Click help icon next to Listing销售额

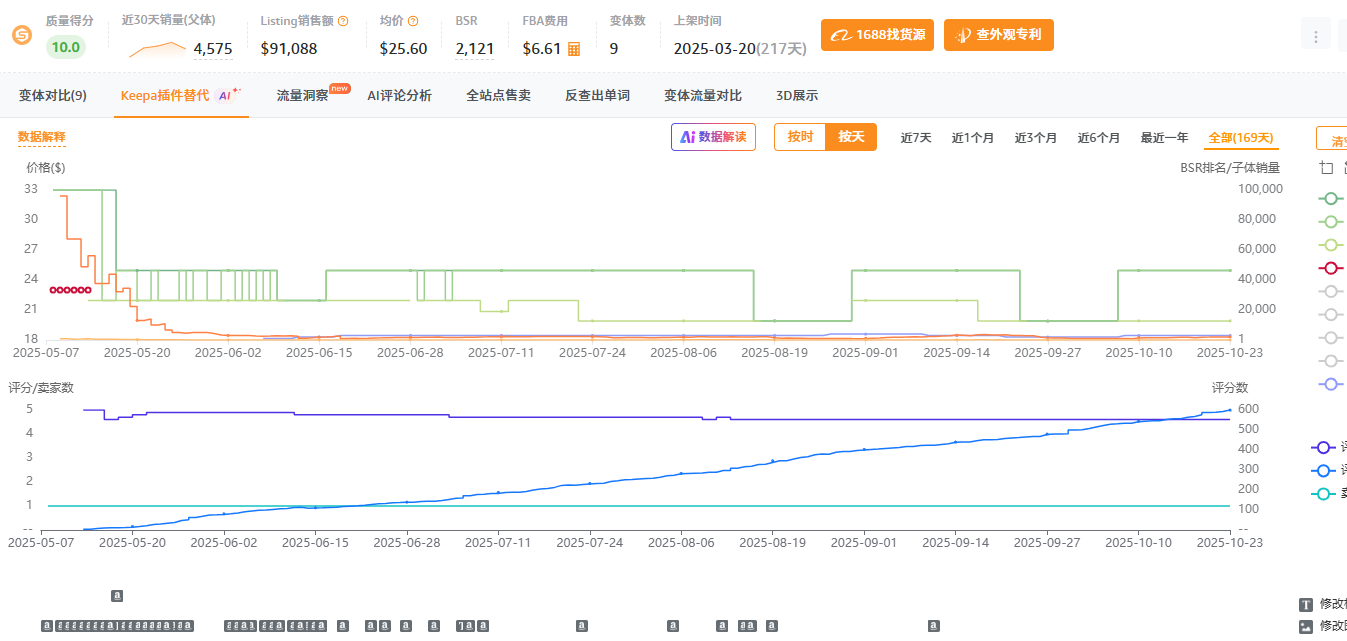pyautogui.click(x=344, y=21)
